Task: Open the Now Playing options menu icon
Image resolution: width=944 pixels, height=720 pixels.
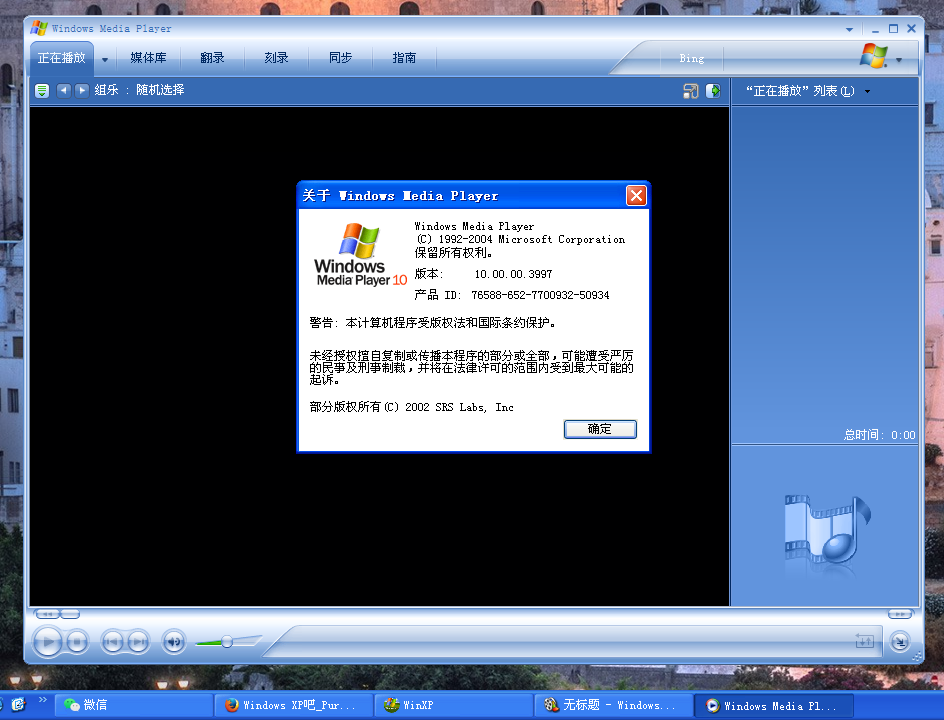Action: click(x=42, y=91)
